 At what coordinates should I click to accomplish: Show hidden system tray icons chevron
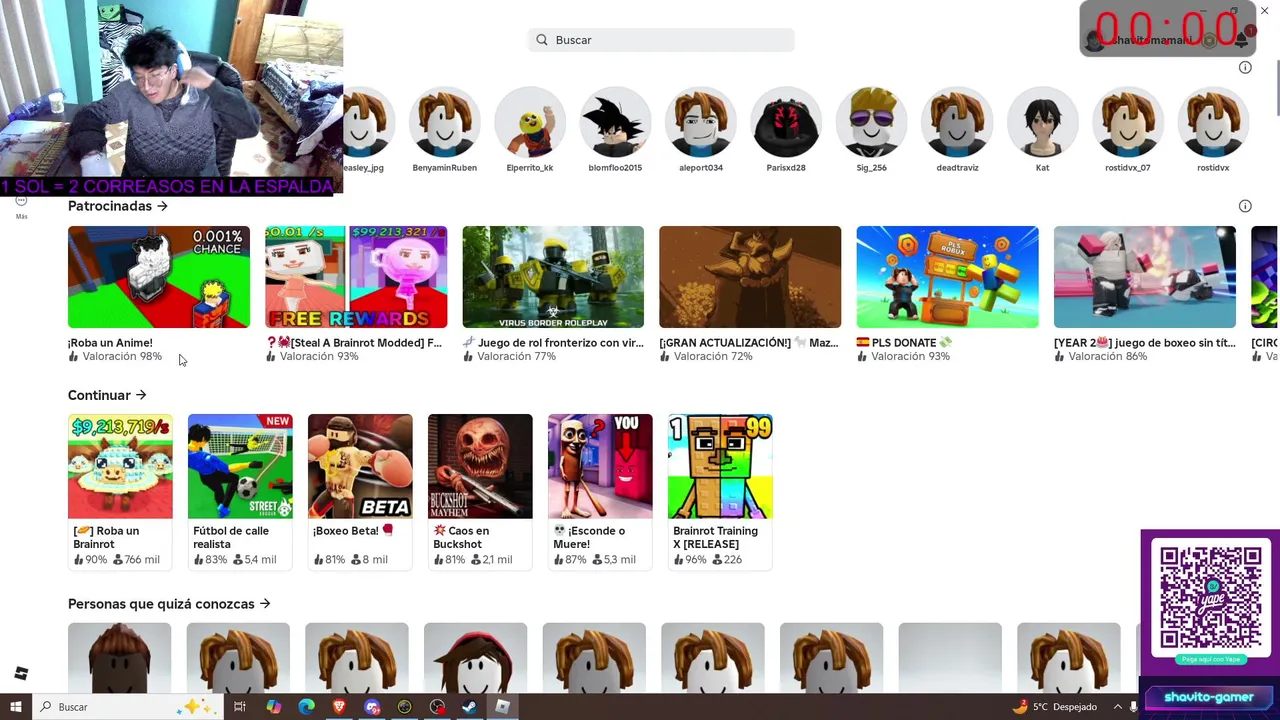point(1117,707)
